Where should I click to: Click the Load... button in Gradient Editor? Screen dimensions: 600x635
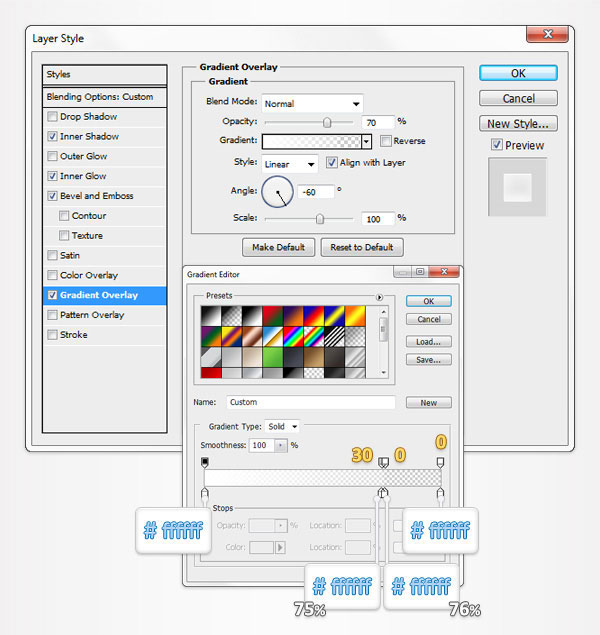coord(428,342)
